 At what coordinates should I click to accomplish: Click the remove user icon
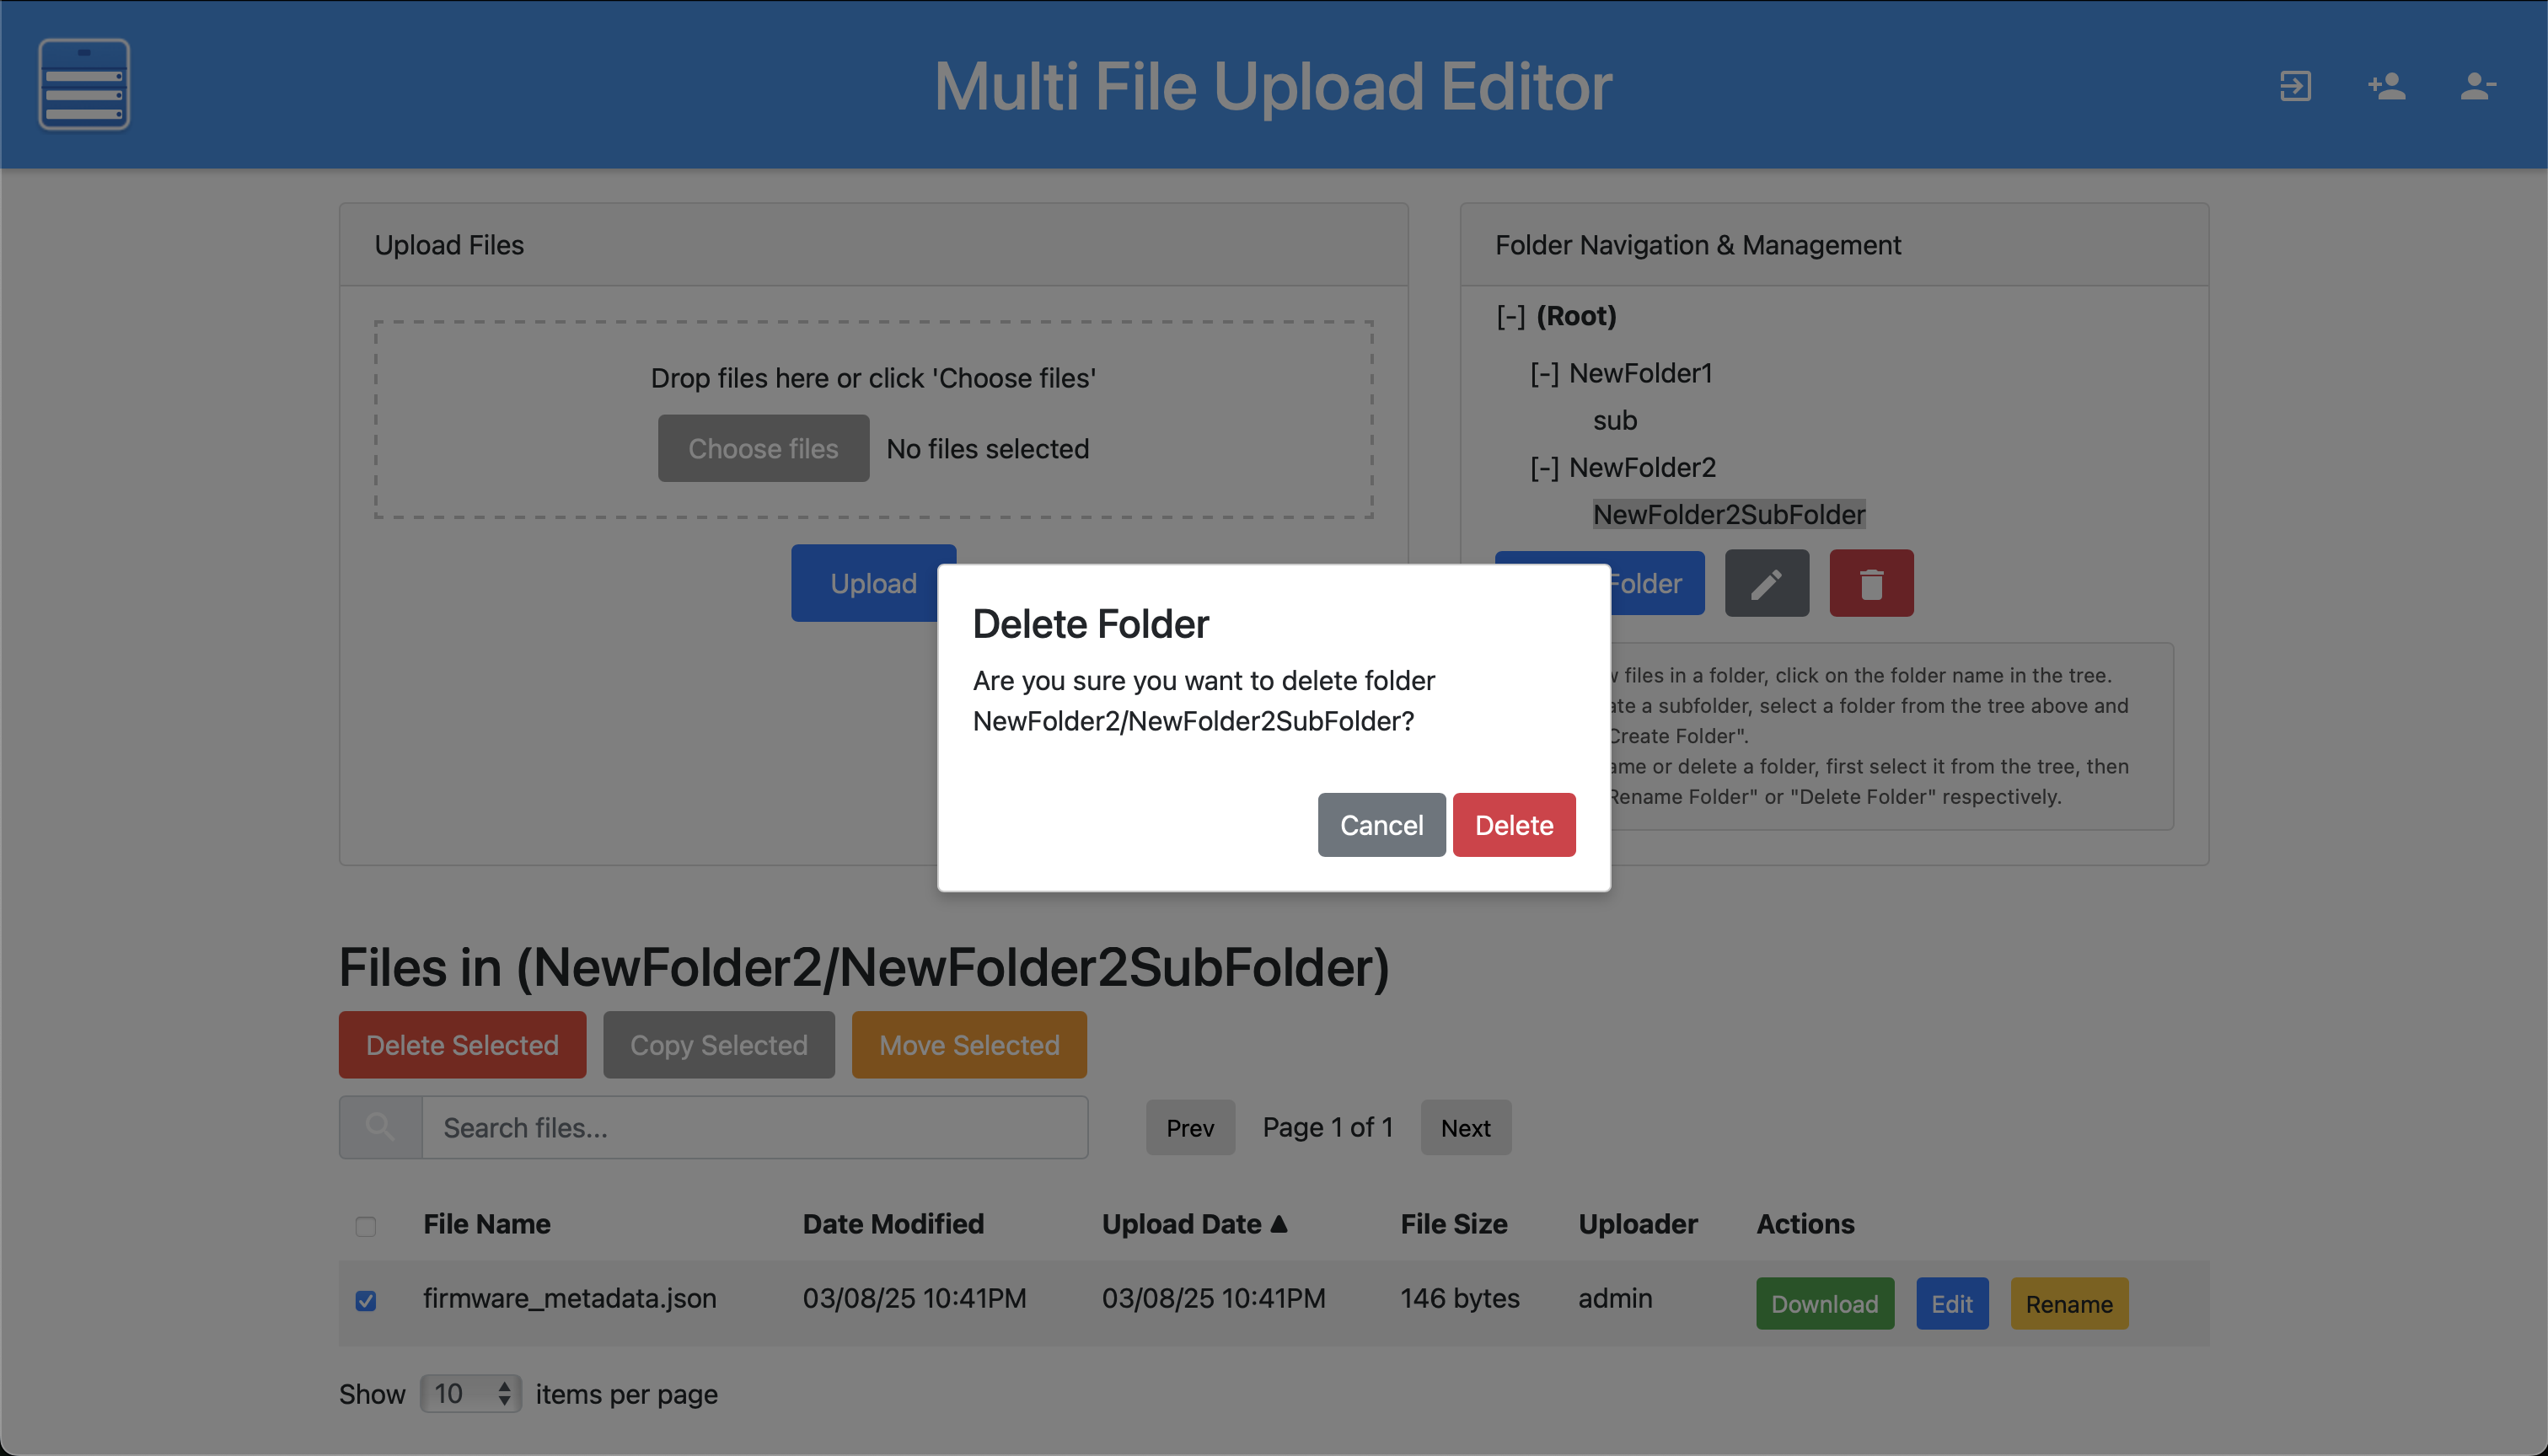(2477, 86)
